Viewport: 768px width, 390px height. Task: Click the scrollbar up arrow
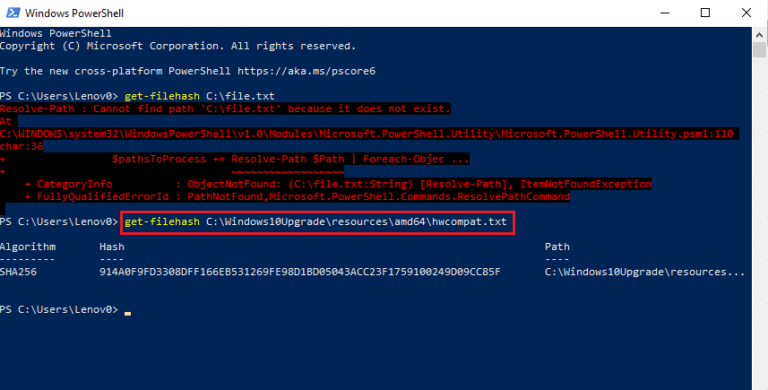point(760,35)
